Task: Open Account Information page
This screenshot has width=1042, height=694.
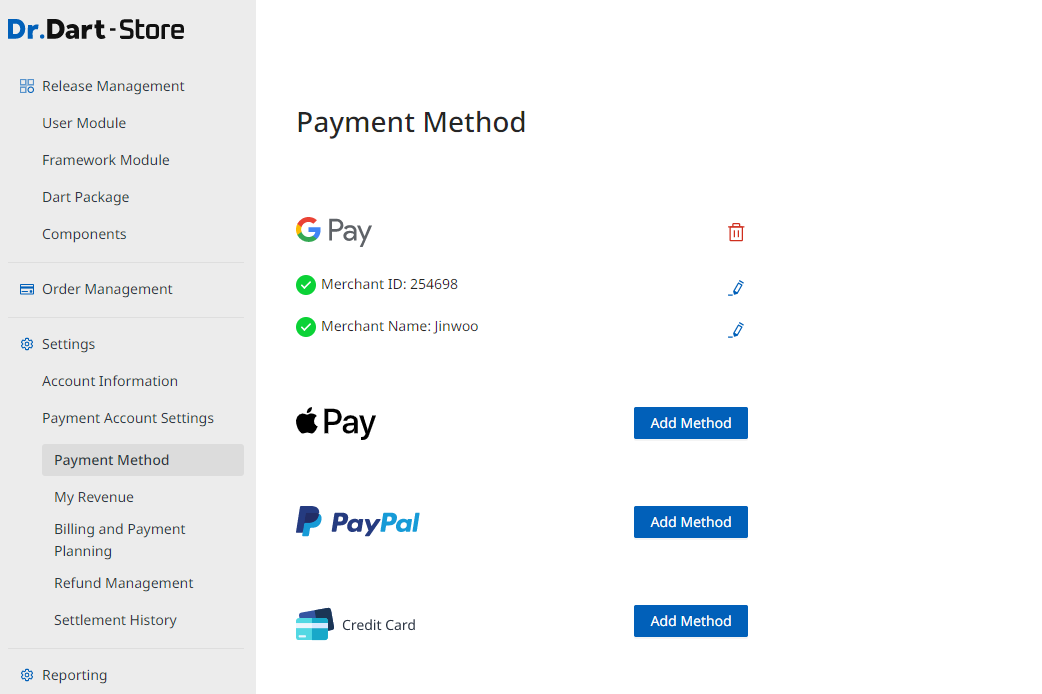Action: (x=110, y=381)
